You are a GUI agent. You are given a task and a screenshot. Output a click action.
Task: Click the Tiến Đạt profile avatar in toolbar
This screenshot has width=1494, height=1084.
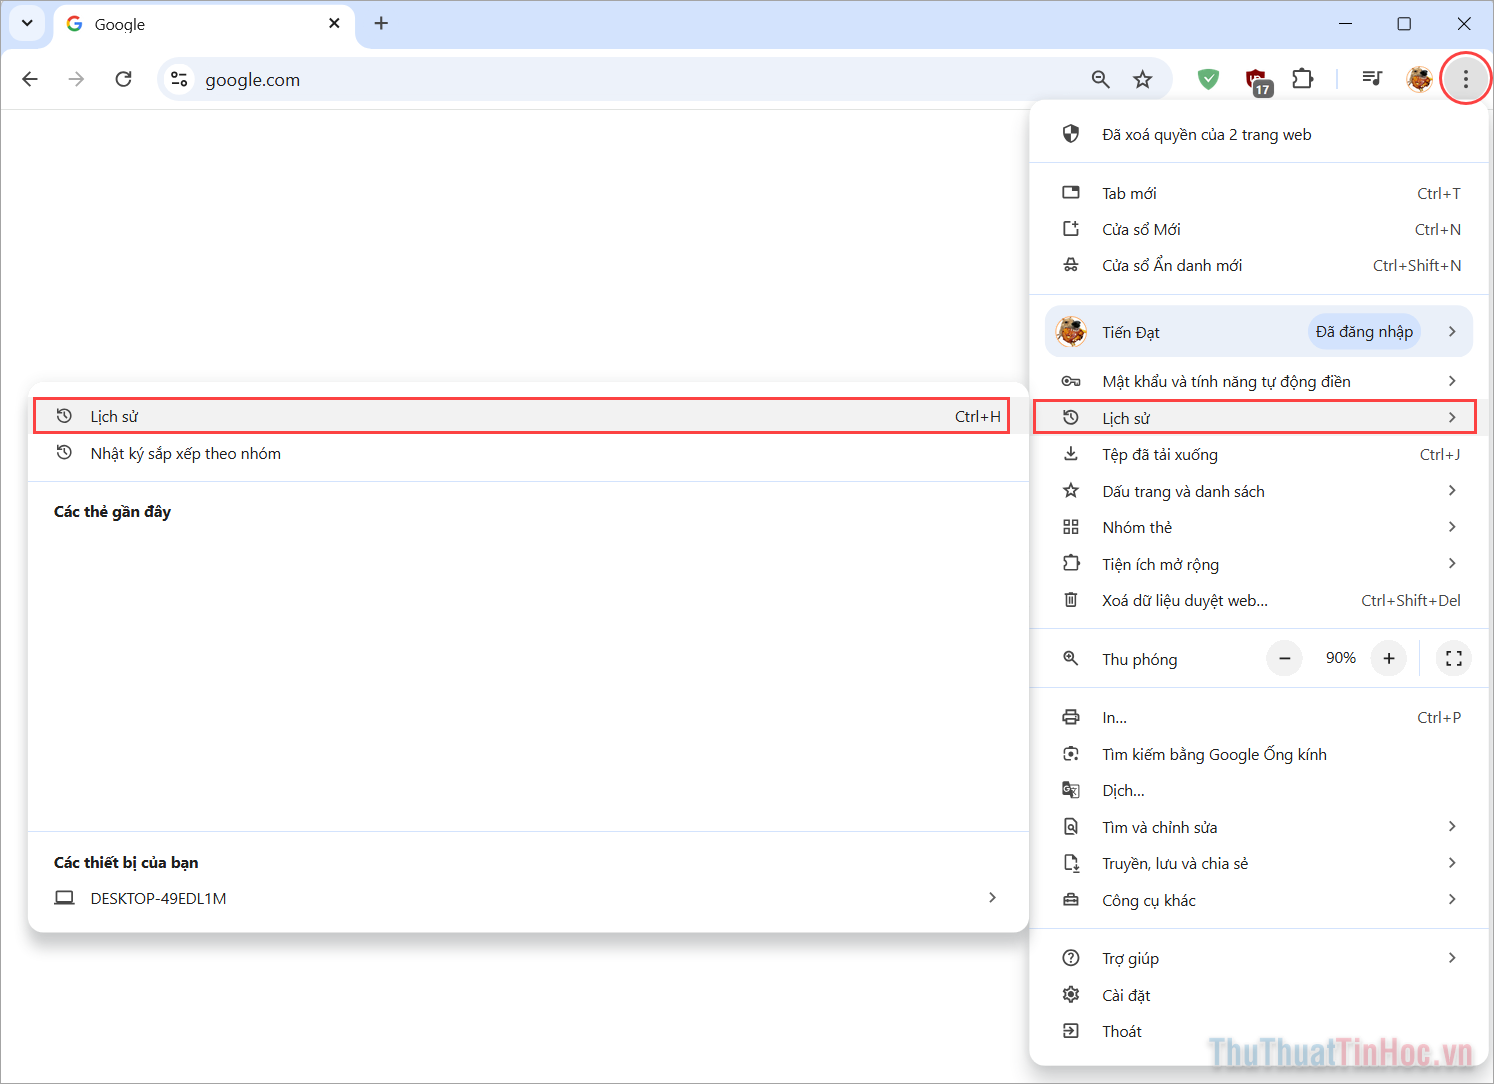(1419, 79)
